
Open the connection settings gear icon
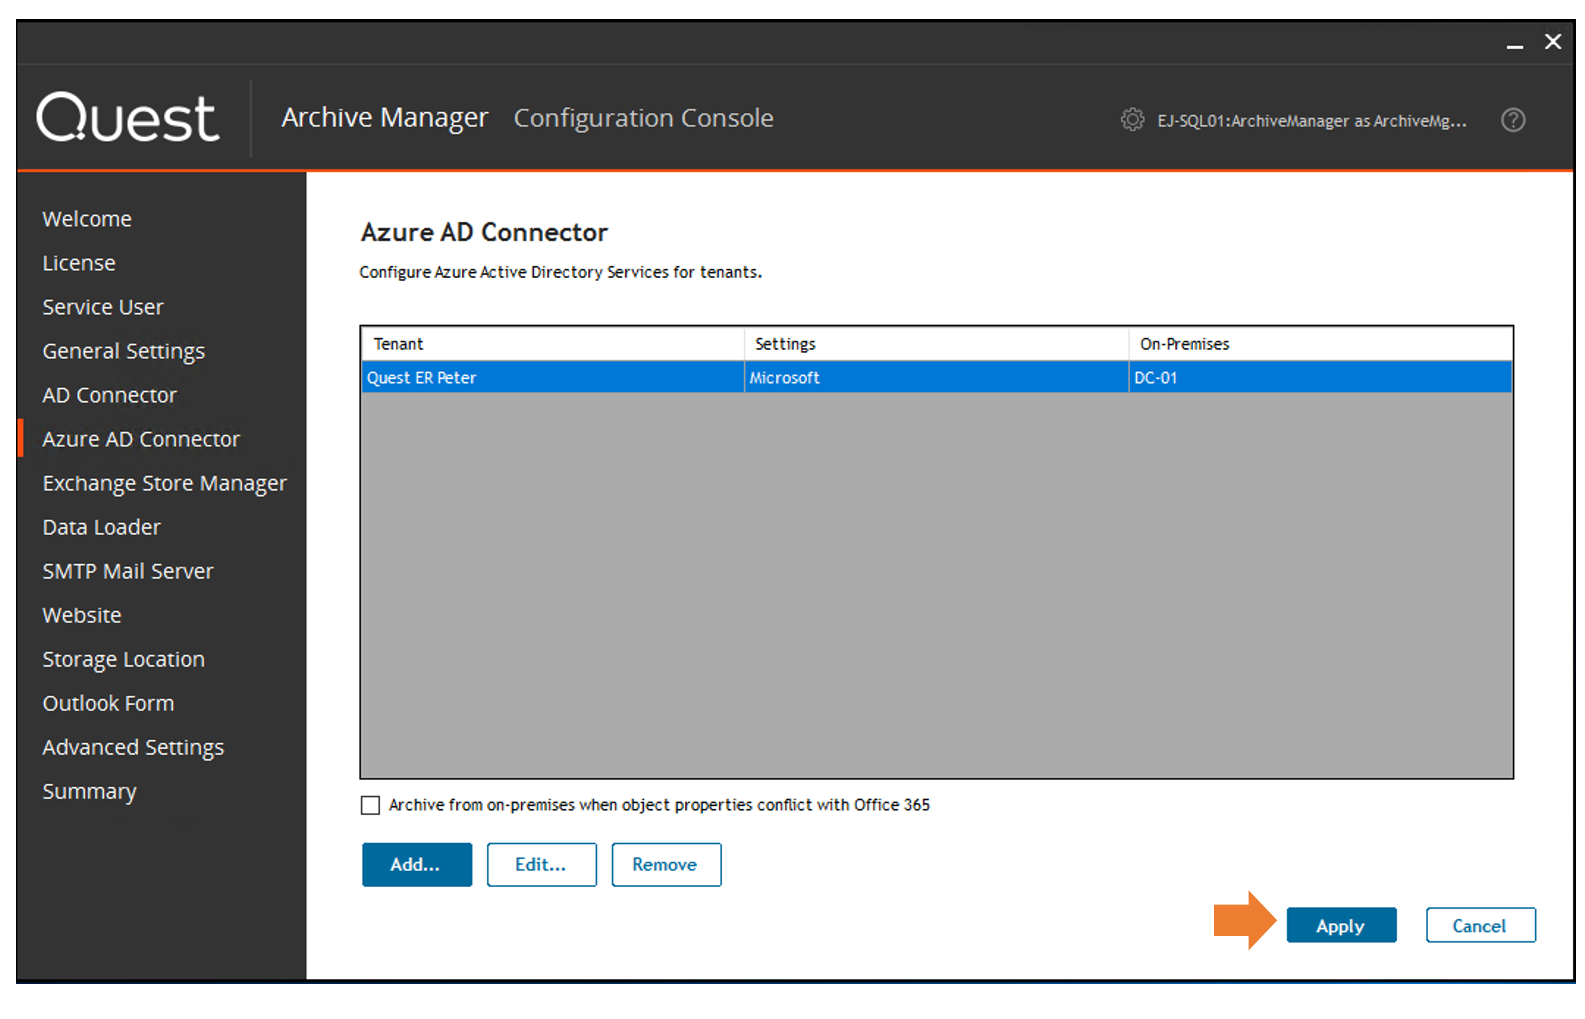(1132, 120)
